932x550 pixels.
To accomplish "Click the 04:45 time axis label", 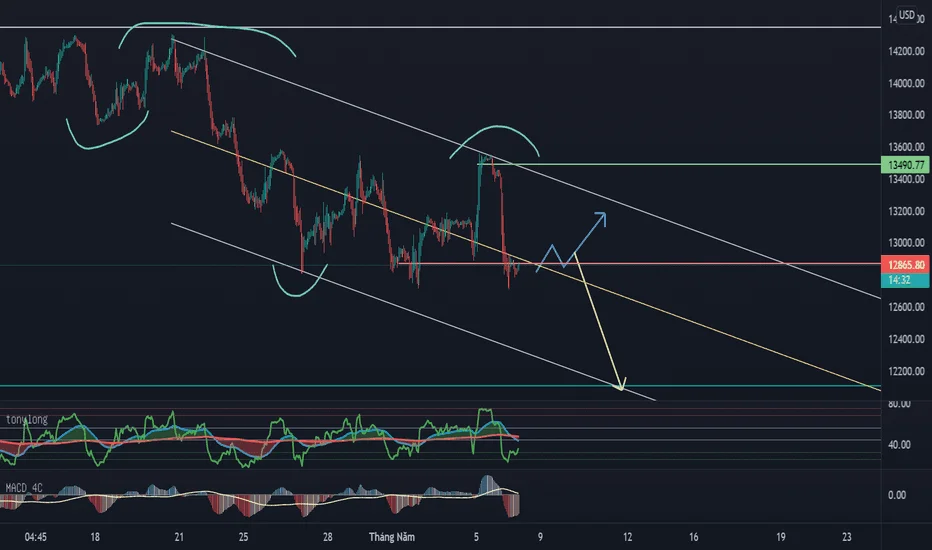I will [x=38, y=535].
